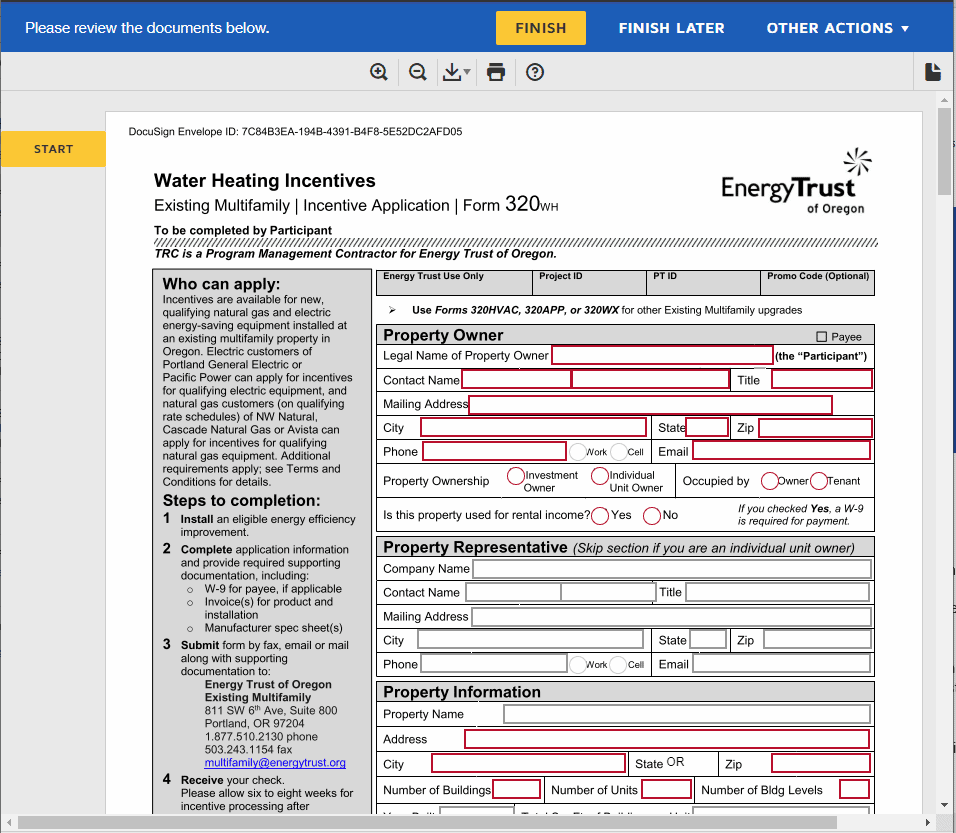Click Property Representative State field
This screenshot has height=833, width=956.
tap(708, 640)
